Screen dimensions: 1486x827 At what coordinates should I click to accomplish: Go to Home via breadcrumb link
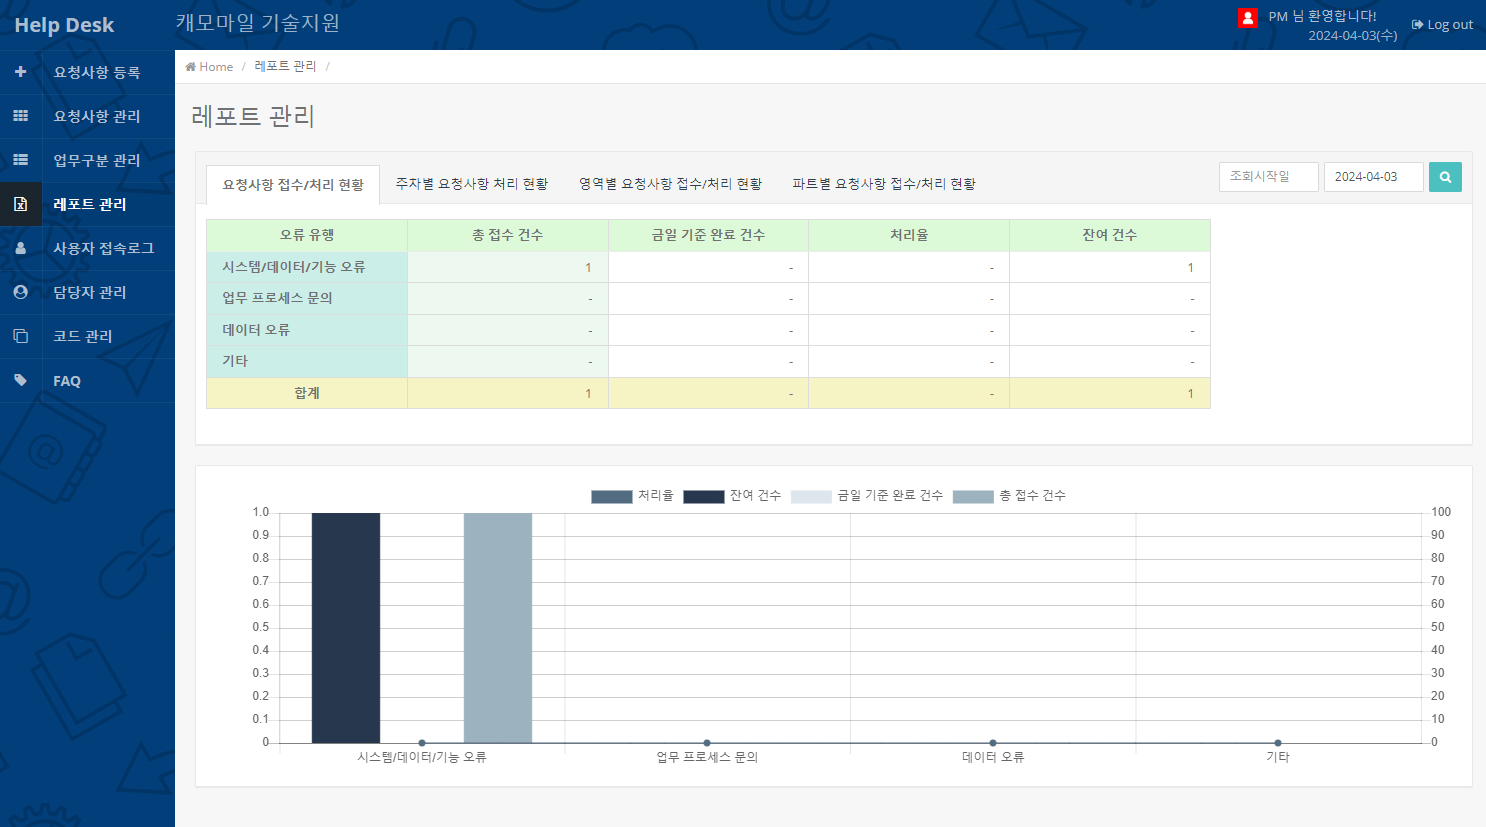pos(209,67)
